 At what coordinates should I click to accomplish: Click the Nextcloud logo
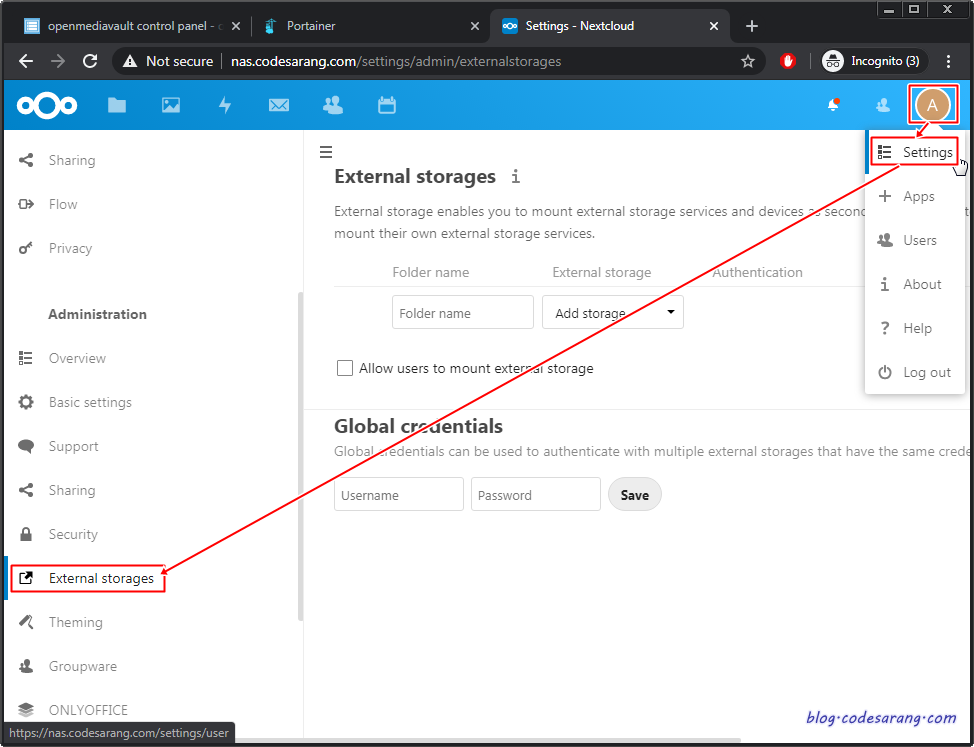pyautogui.click(x=47, y=106)
